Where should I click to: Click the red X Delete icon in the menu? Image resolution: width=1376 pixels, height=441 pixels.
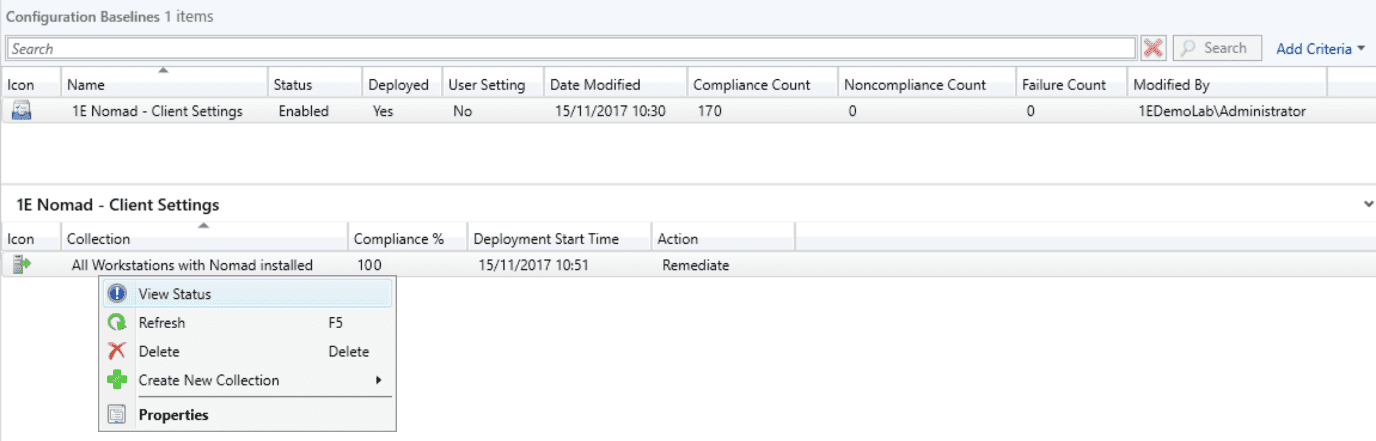tap(117, 352)
